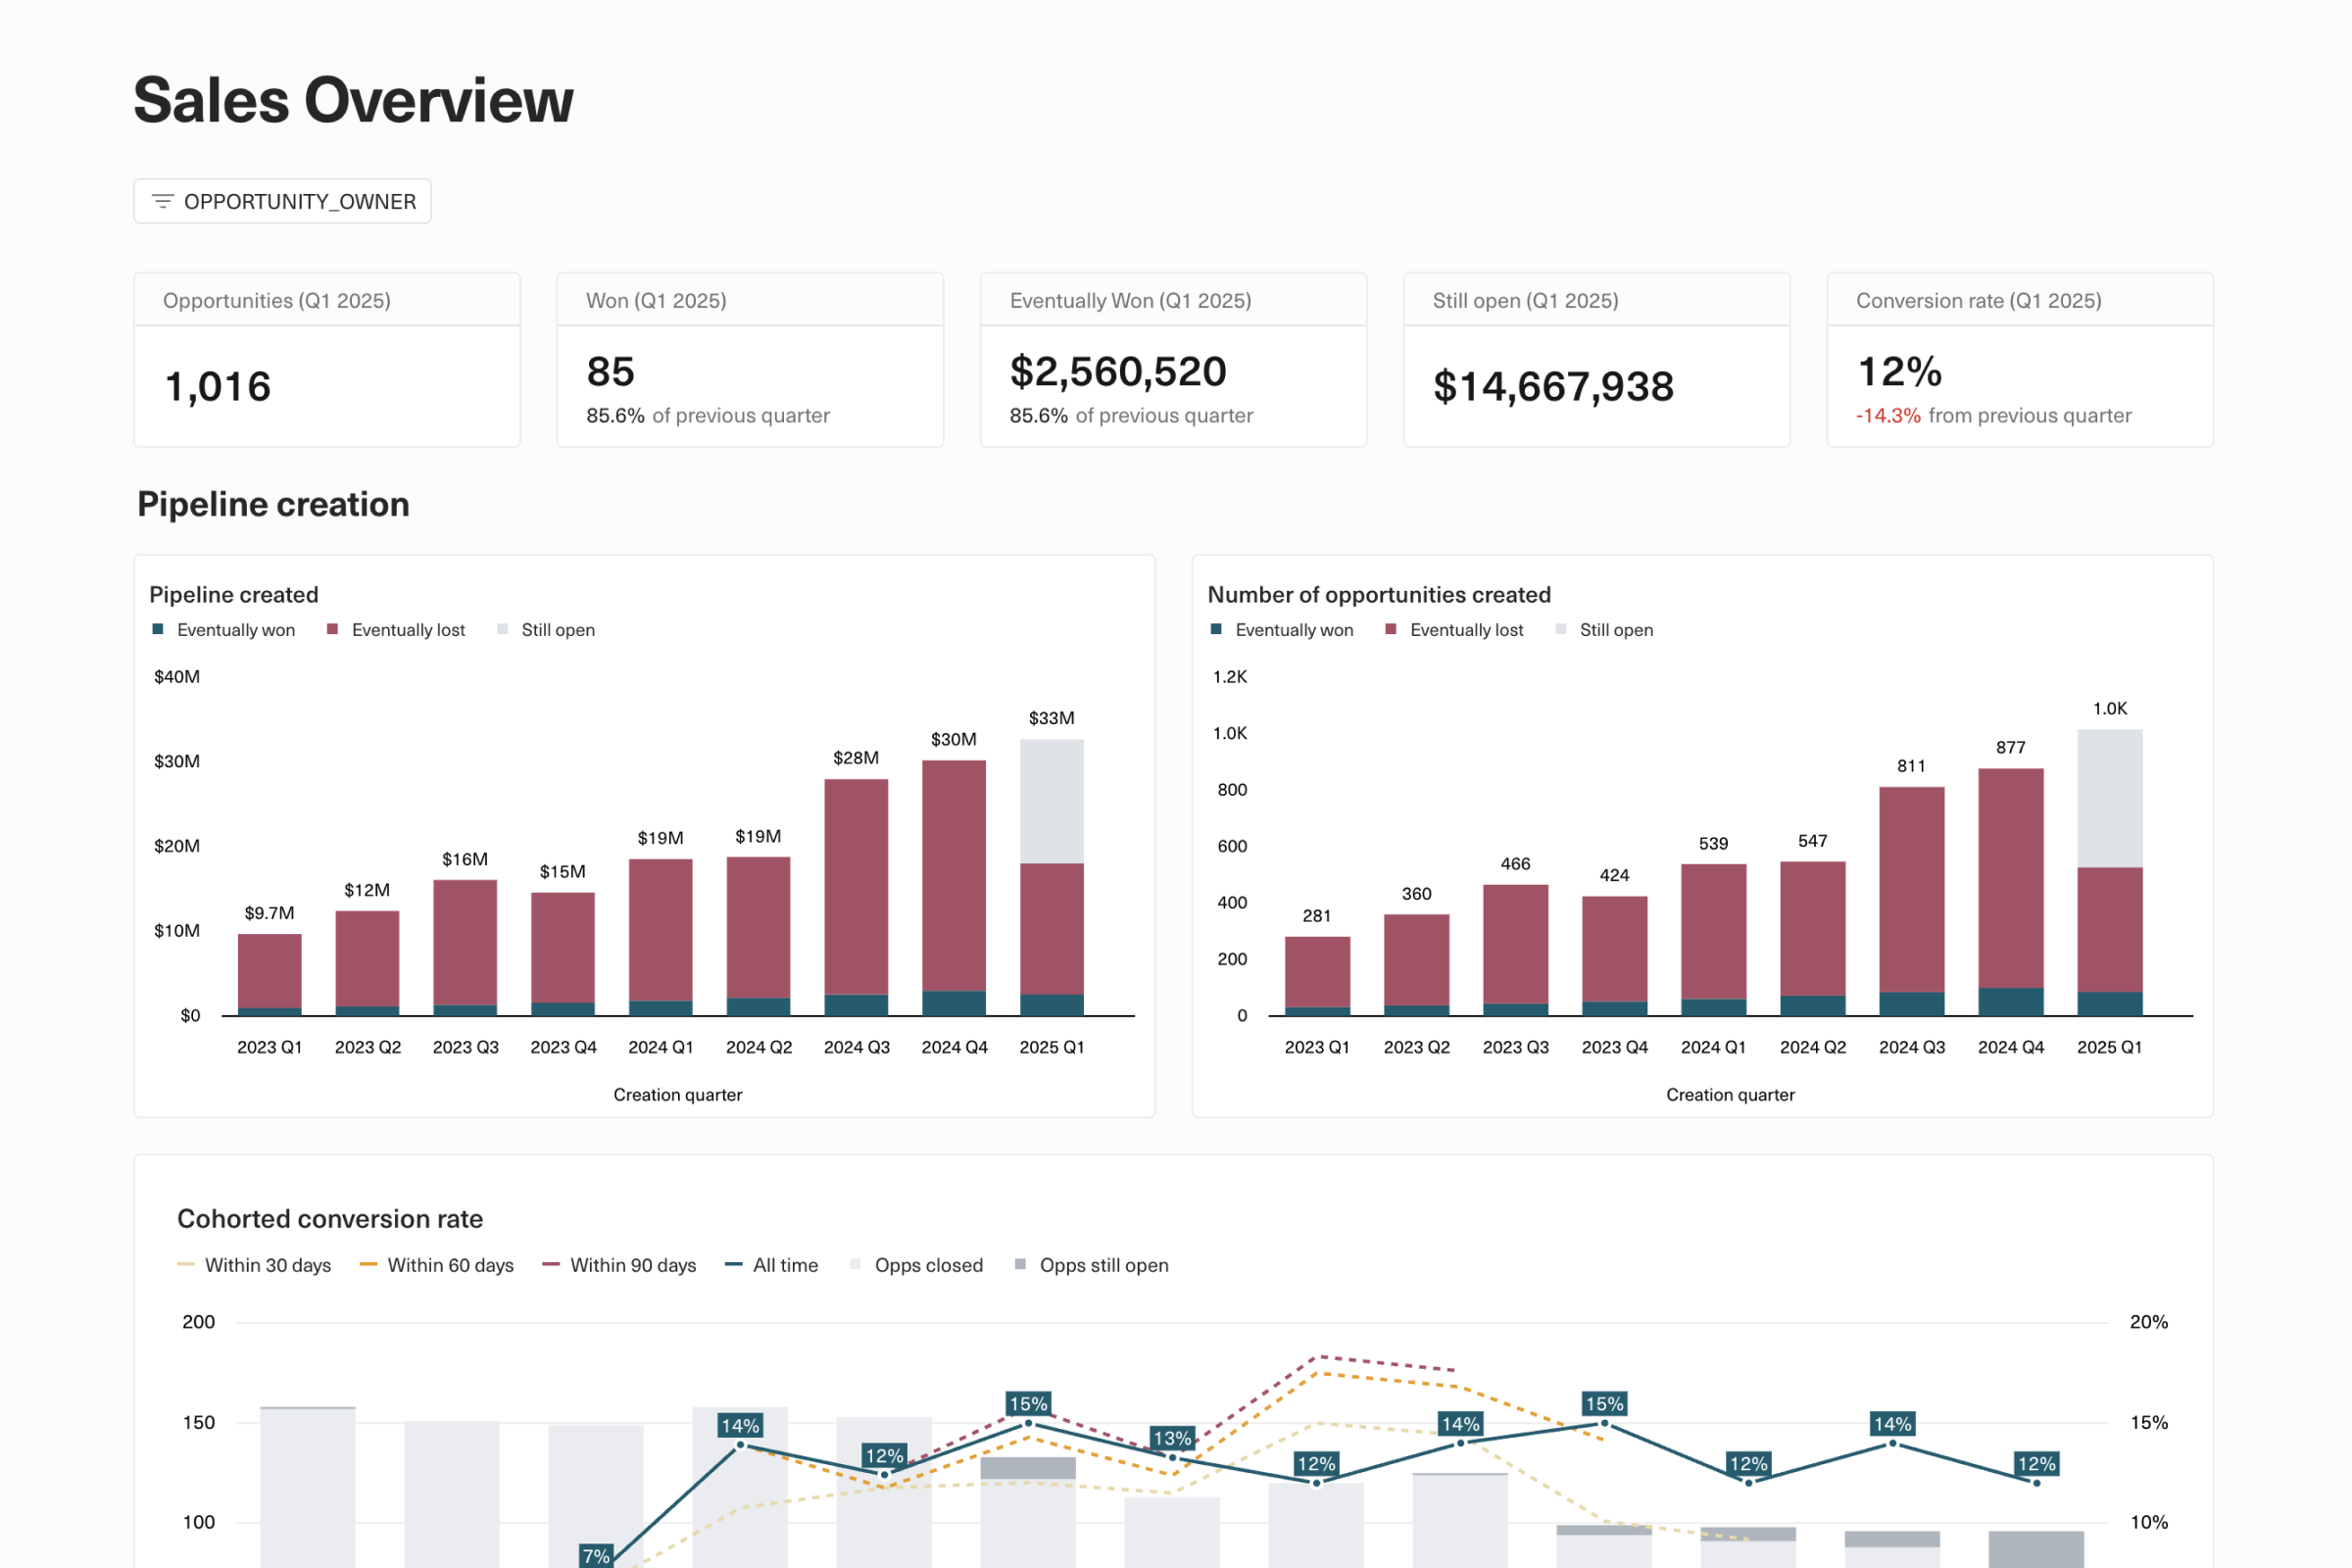Image resolution: width=2352 pixels, height=1568 pixels.
Task: Click the 2025 Q1 bar labeled 1.0K
Action: point(2110,872)
